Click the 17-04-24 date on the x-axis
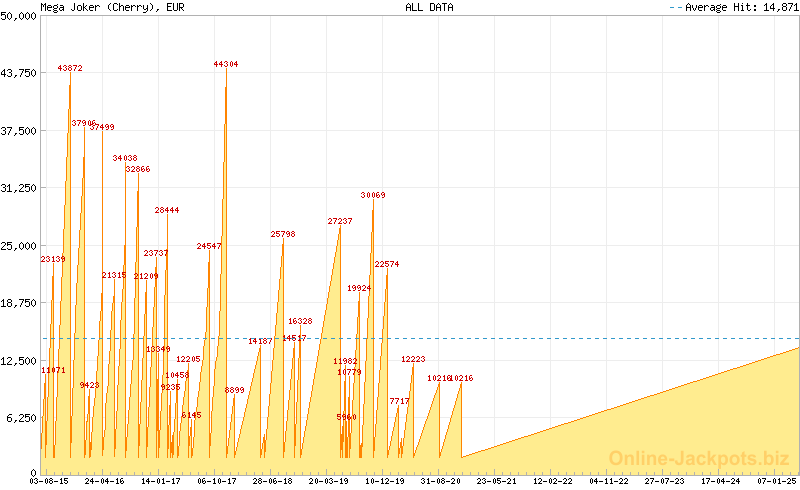 720,481
